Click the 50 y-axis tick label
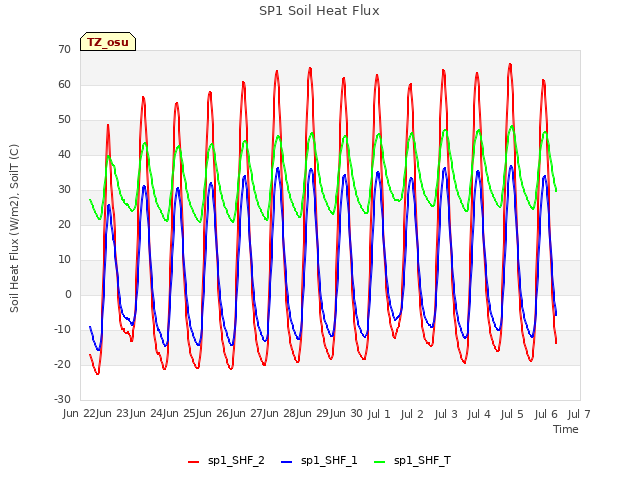 (x=64, y=120)
